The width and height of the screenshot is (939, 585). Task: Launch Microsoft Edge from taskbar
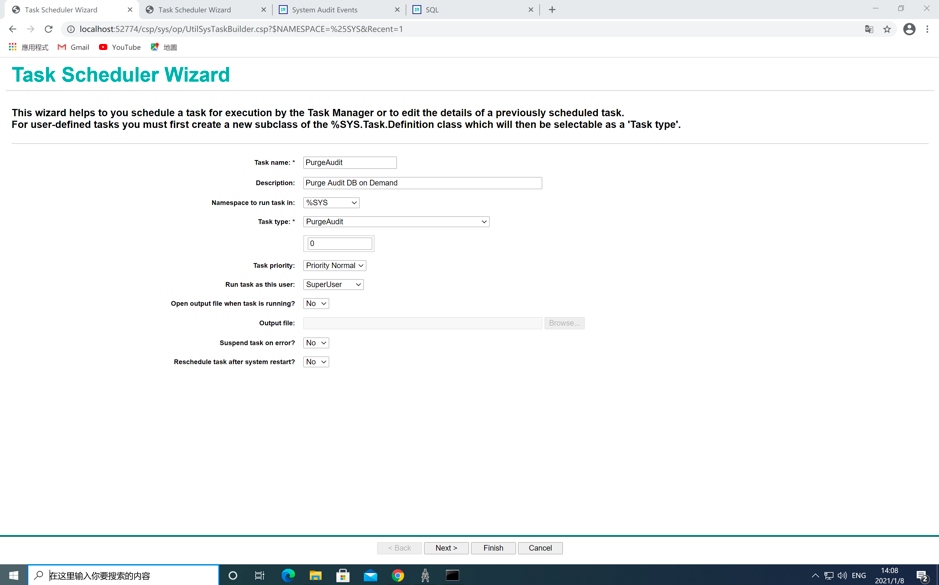(x=288, y=575)
